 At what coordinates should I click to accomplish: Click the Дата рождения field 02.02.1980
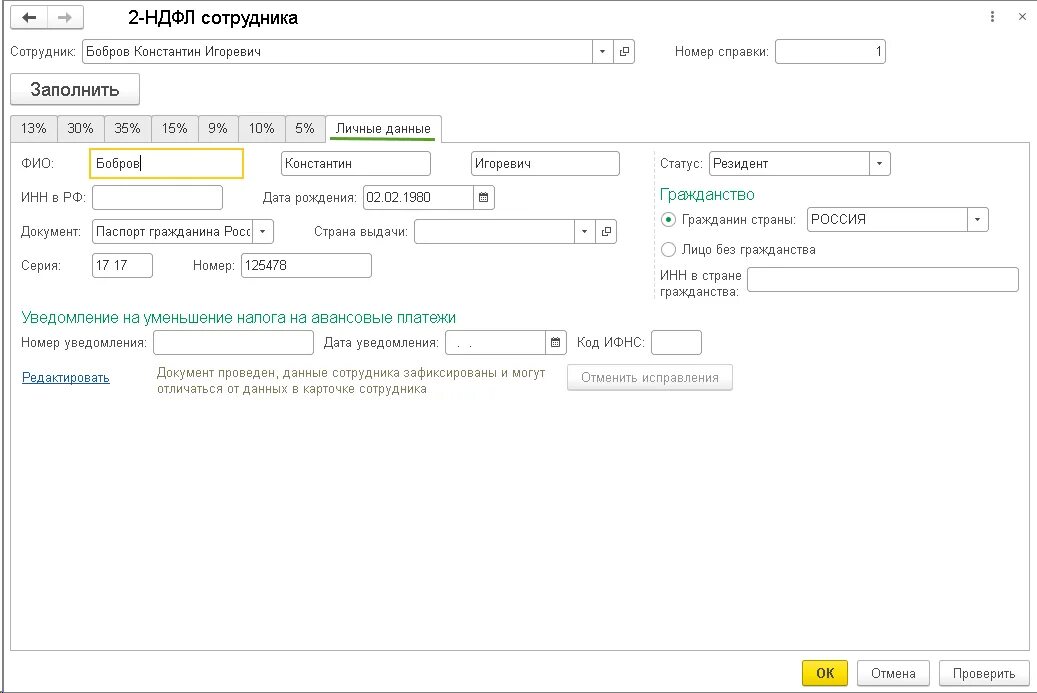(x=419, y=197)
